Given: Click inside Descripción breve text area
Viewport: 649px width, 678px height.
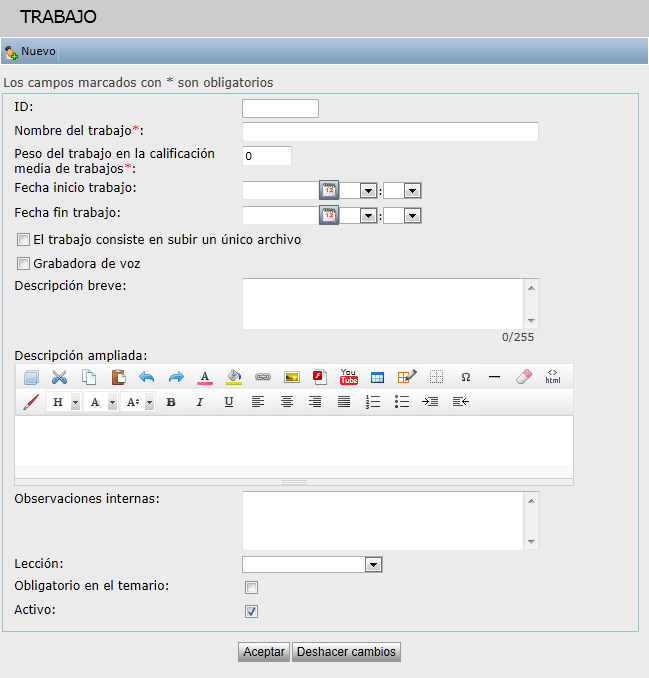Looking at the screenshot, I should click(x=383, y=304).
